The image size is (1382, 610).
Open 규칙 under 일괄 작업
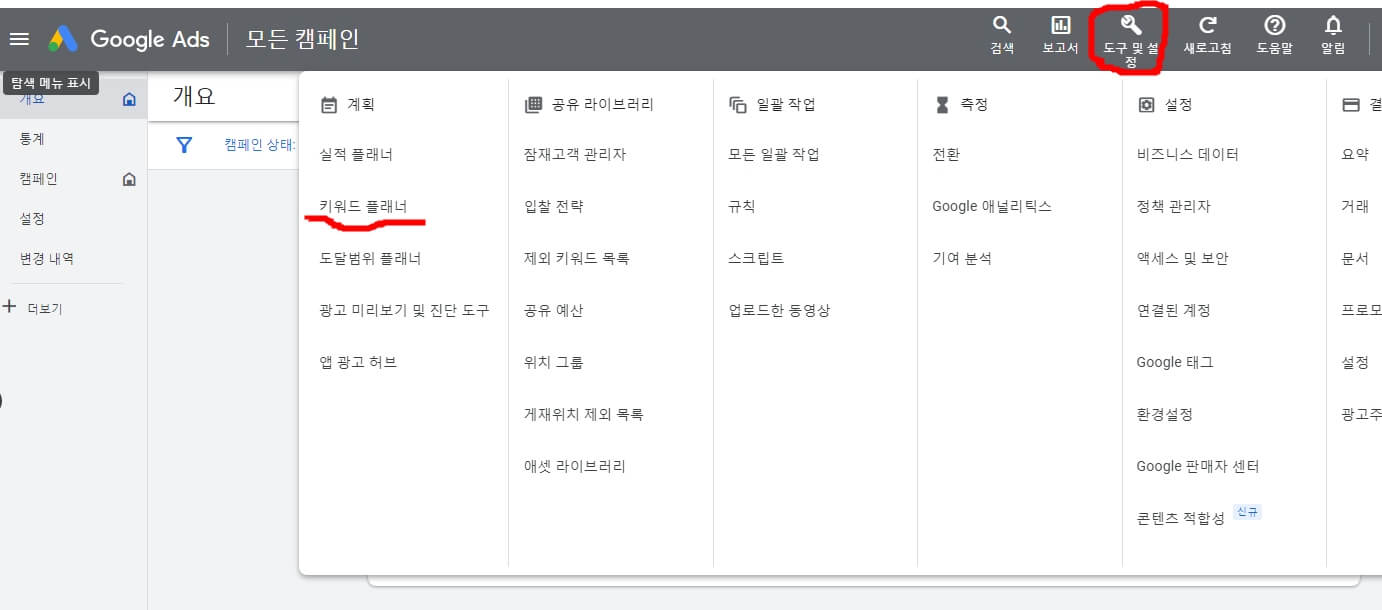tap(741, 207)
